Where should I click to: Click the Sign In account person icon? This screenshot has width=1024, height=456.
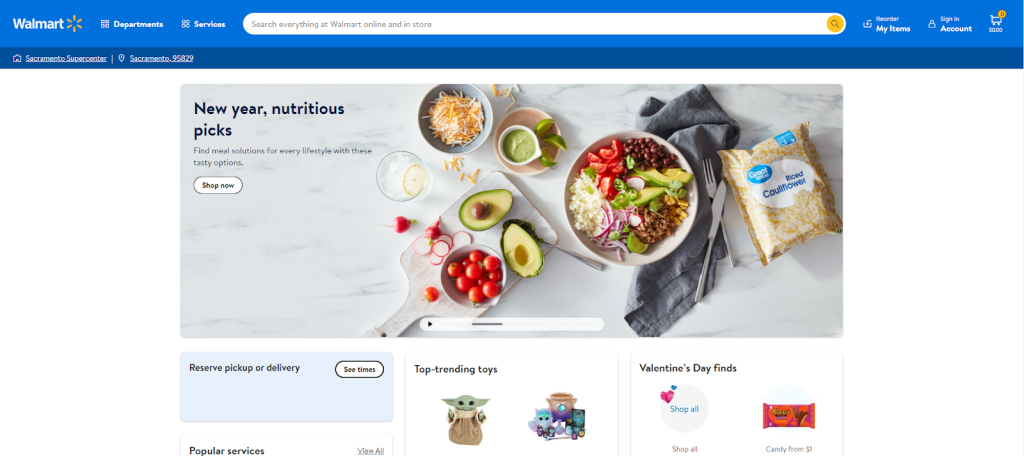[932, 24]
